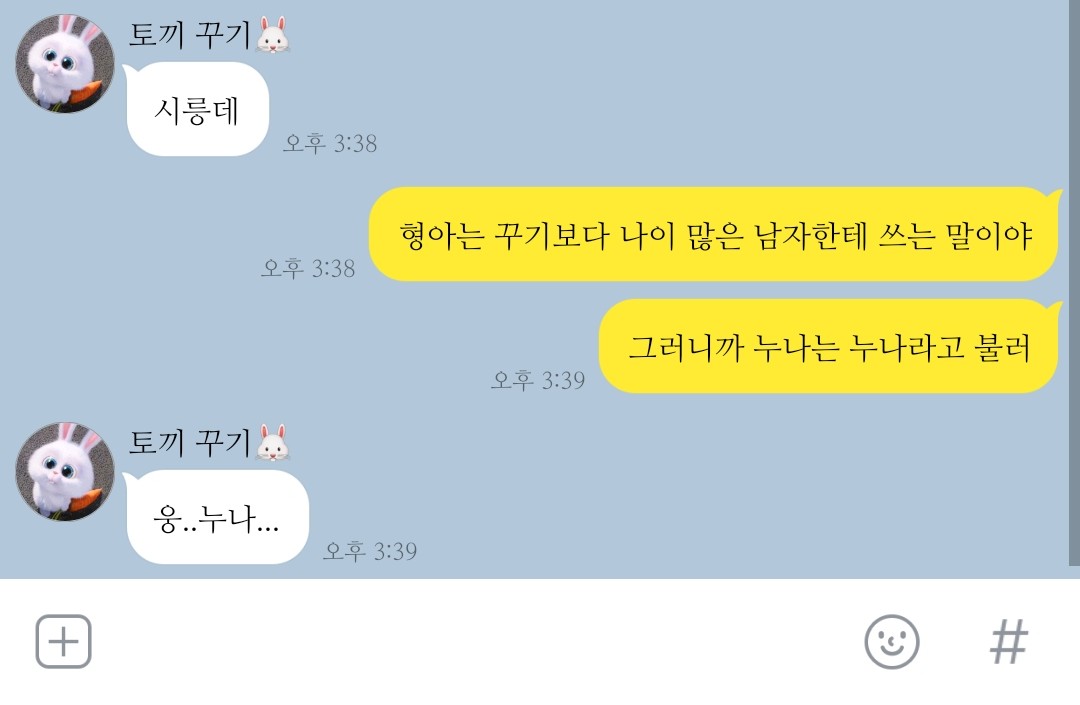Screen dimensions: 1080x705
Task: Click in the message input area
Action: click(475, 642)
